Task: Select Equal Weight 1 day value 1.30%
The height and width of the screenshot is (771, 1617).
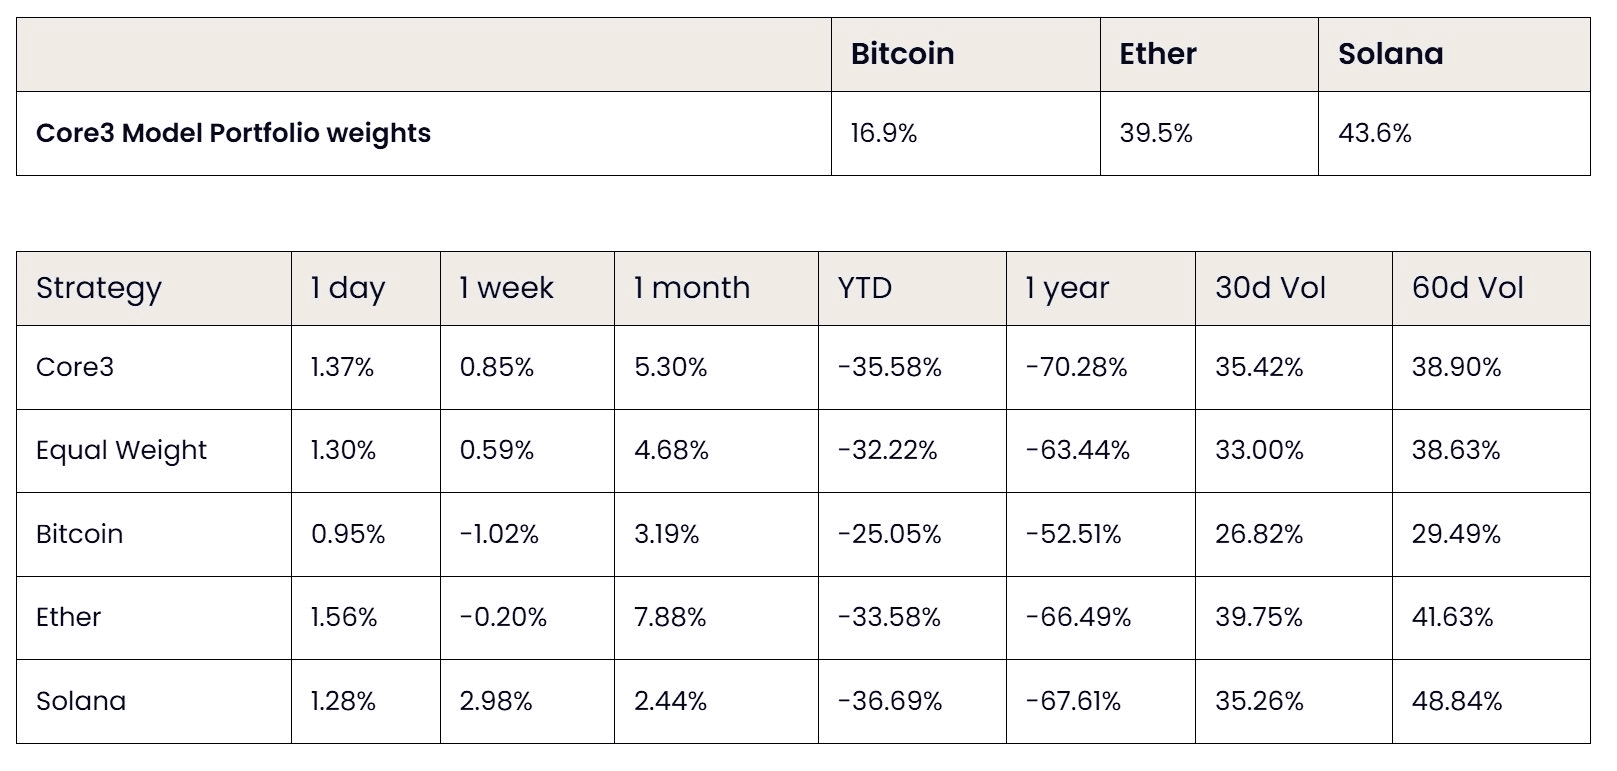Action: [343, 450]
